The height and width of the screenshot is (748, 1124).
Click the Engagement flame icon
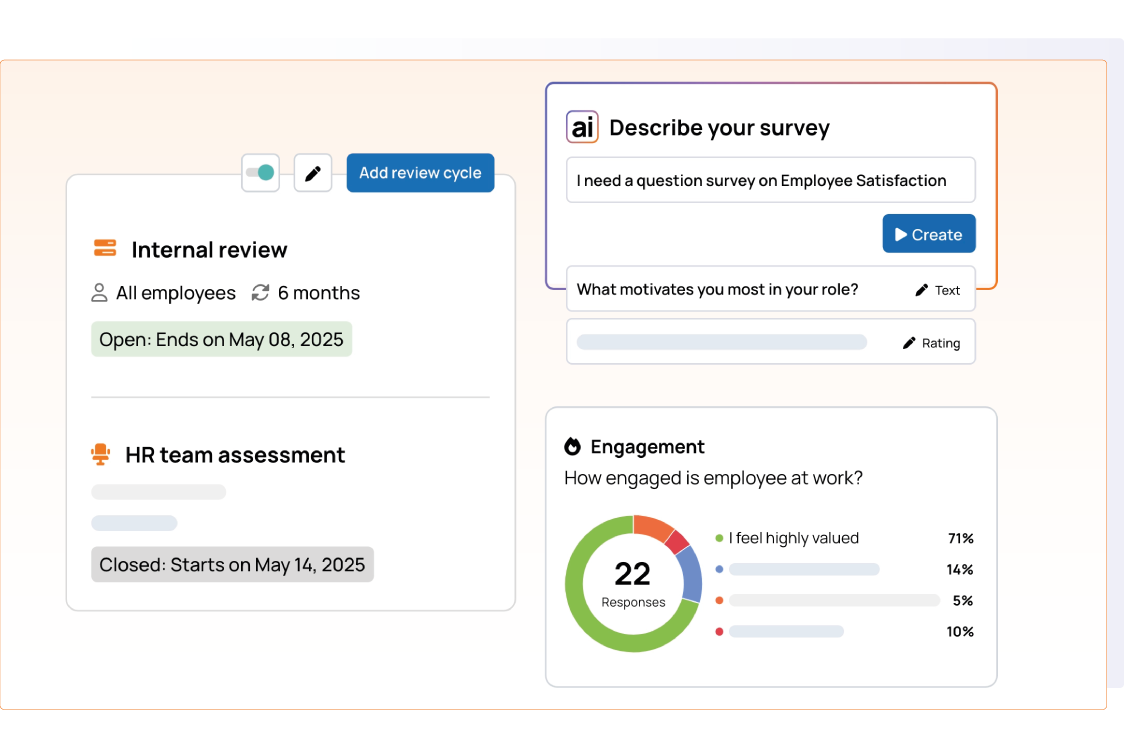coord(572,447)
